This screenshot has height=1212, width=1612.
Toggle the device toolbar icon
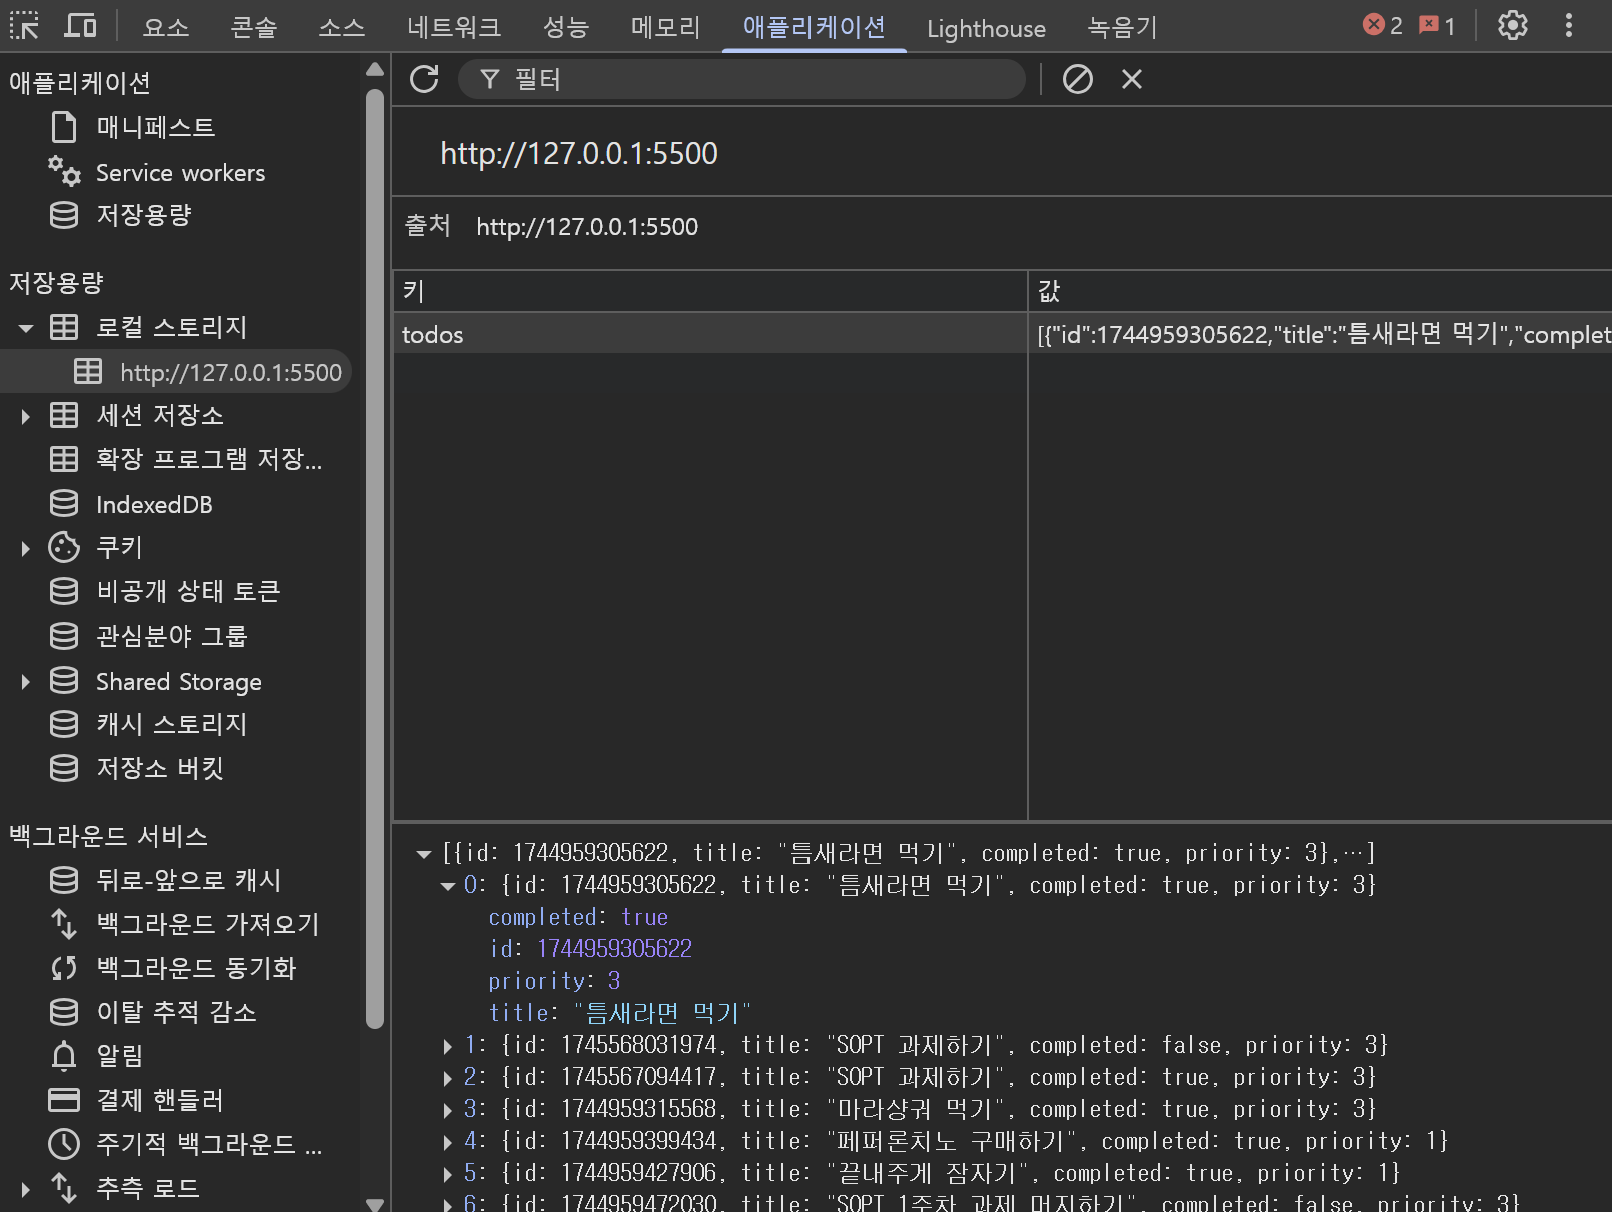coord(80,26)
